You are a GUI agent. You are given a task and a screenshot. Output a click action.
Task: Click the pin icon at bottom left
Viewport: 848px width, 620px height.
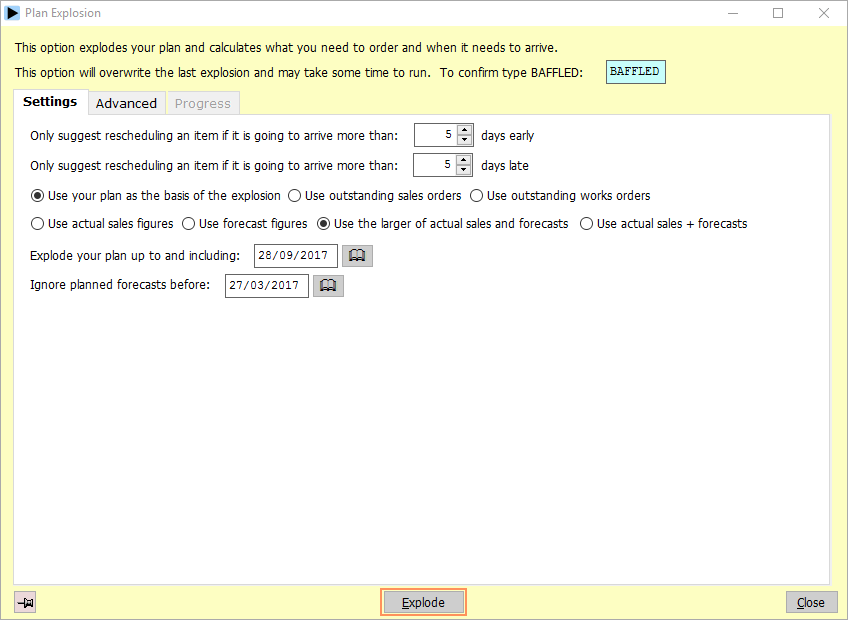pyautogui.click(x=25, y=602)
